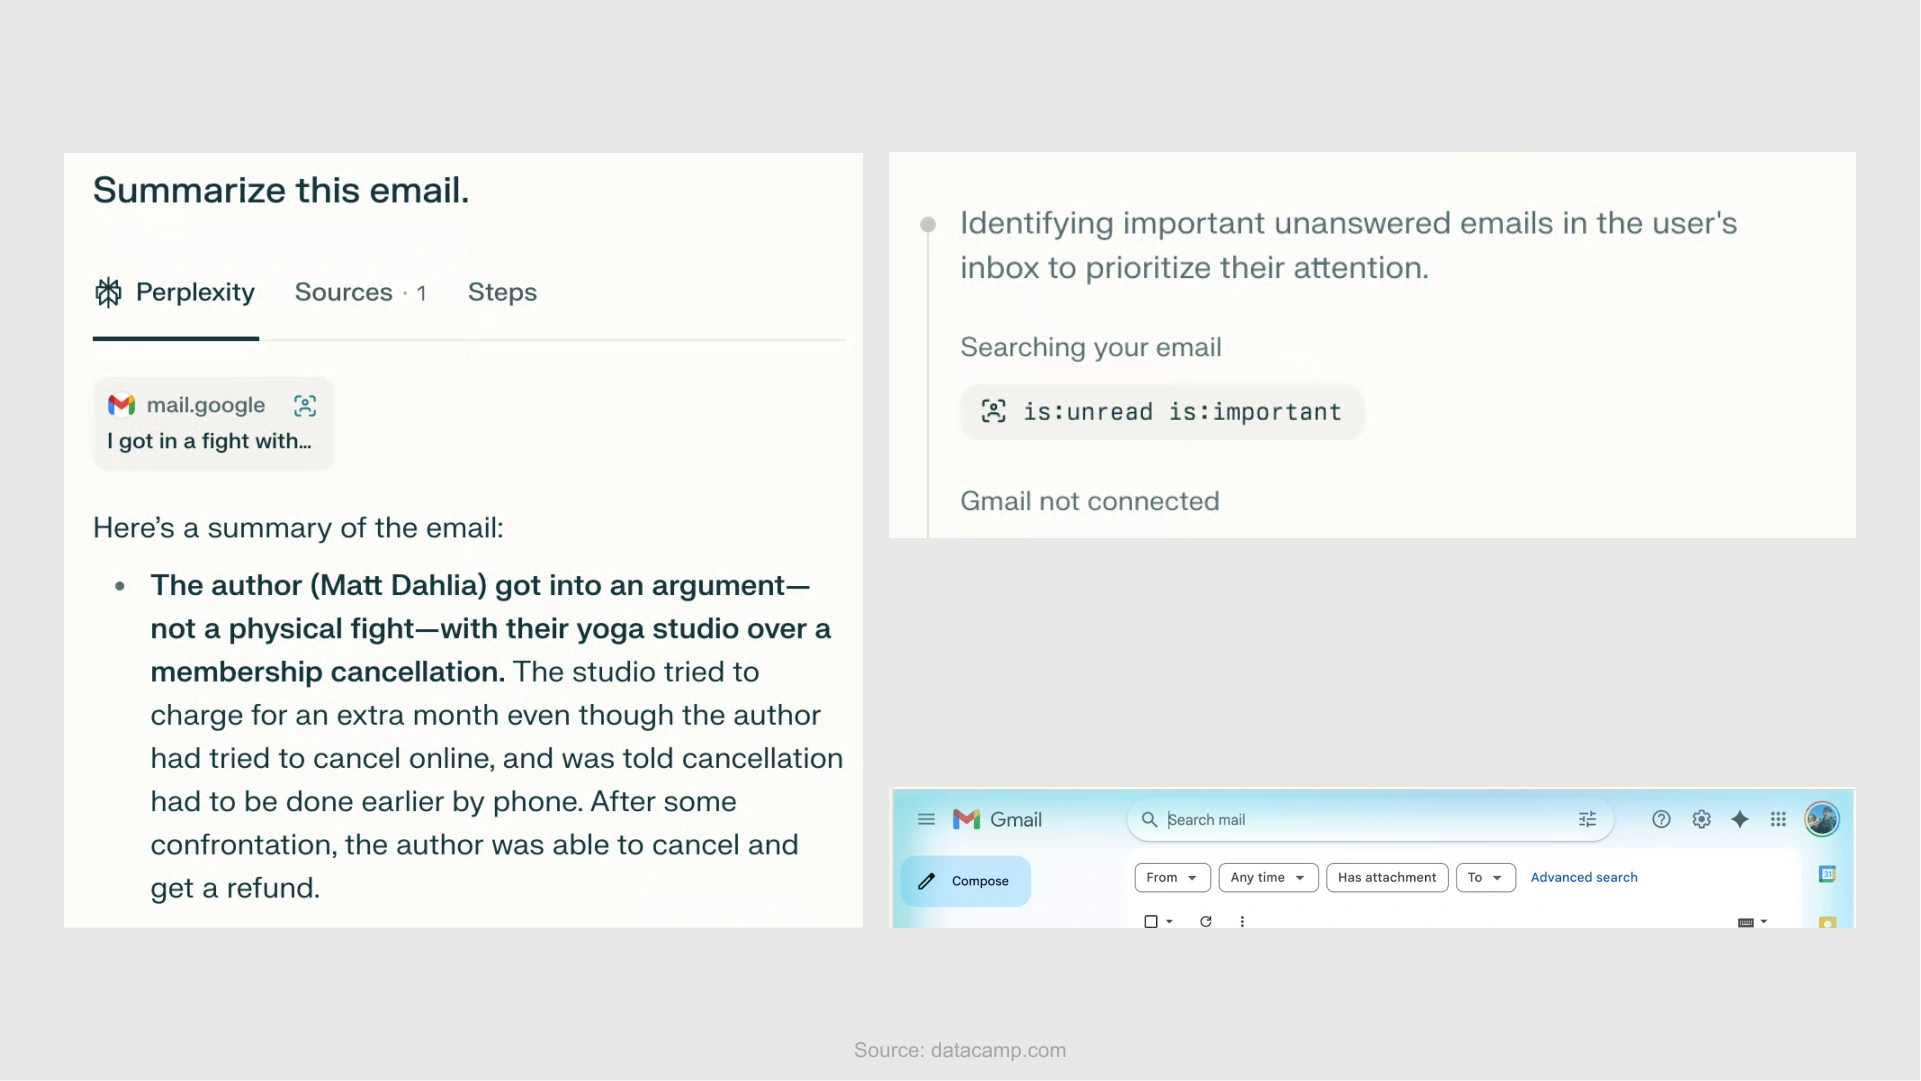
Task: Switch to the Perplexity tab
Action: (x=176, y=293)
